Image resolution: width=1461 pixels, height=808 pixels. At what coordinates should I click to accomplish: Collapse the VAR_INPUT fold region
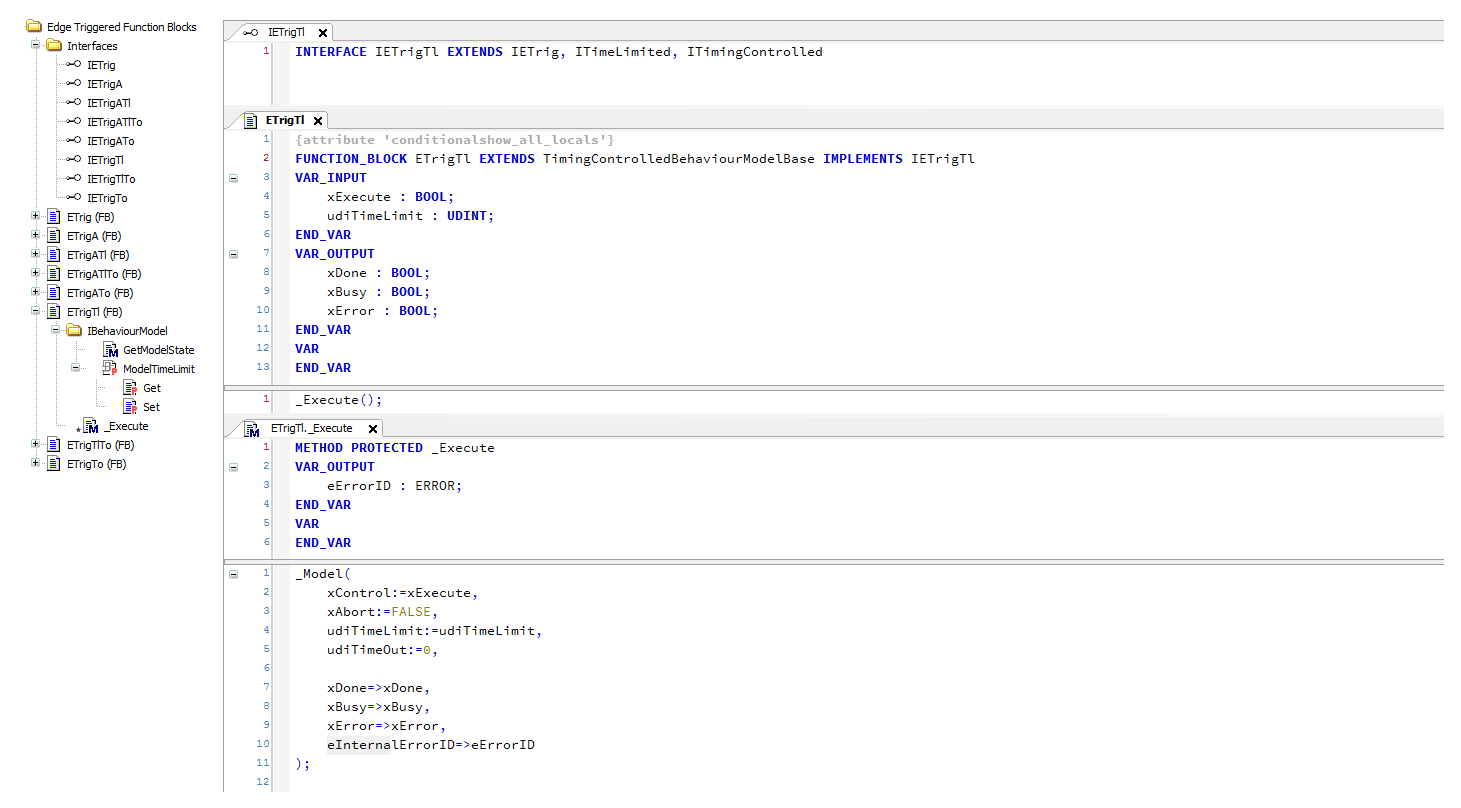coord(233,177)
